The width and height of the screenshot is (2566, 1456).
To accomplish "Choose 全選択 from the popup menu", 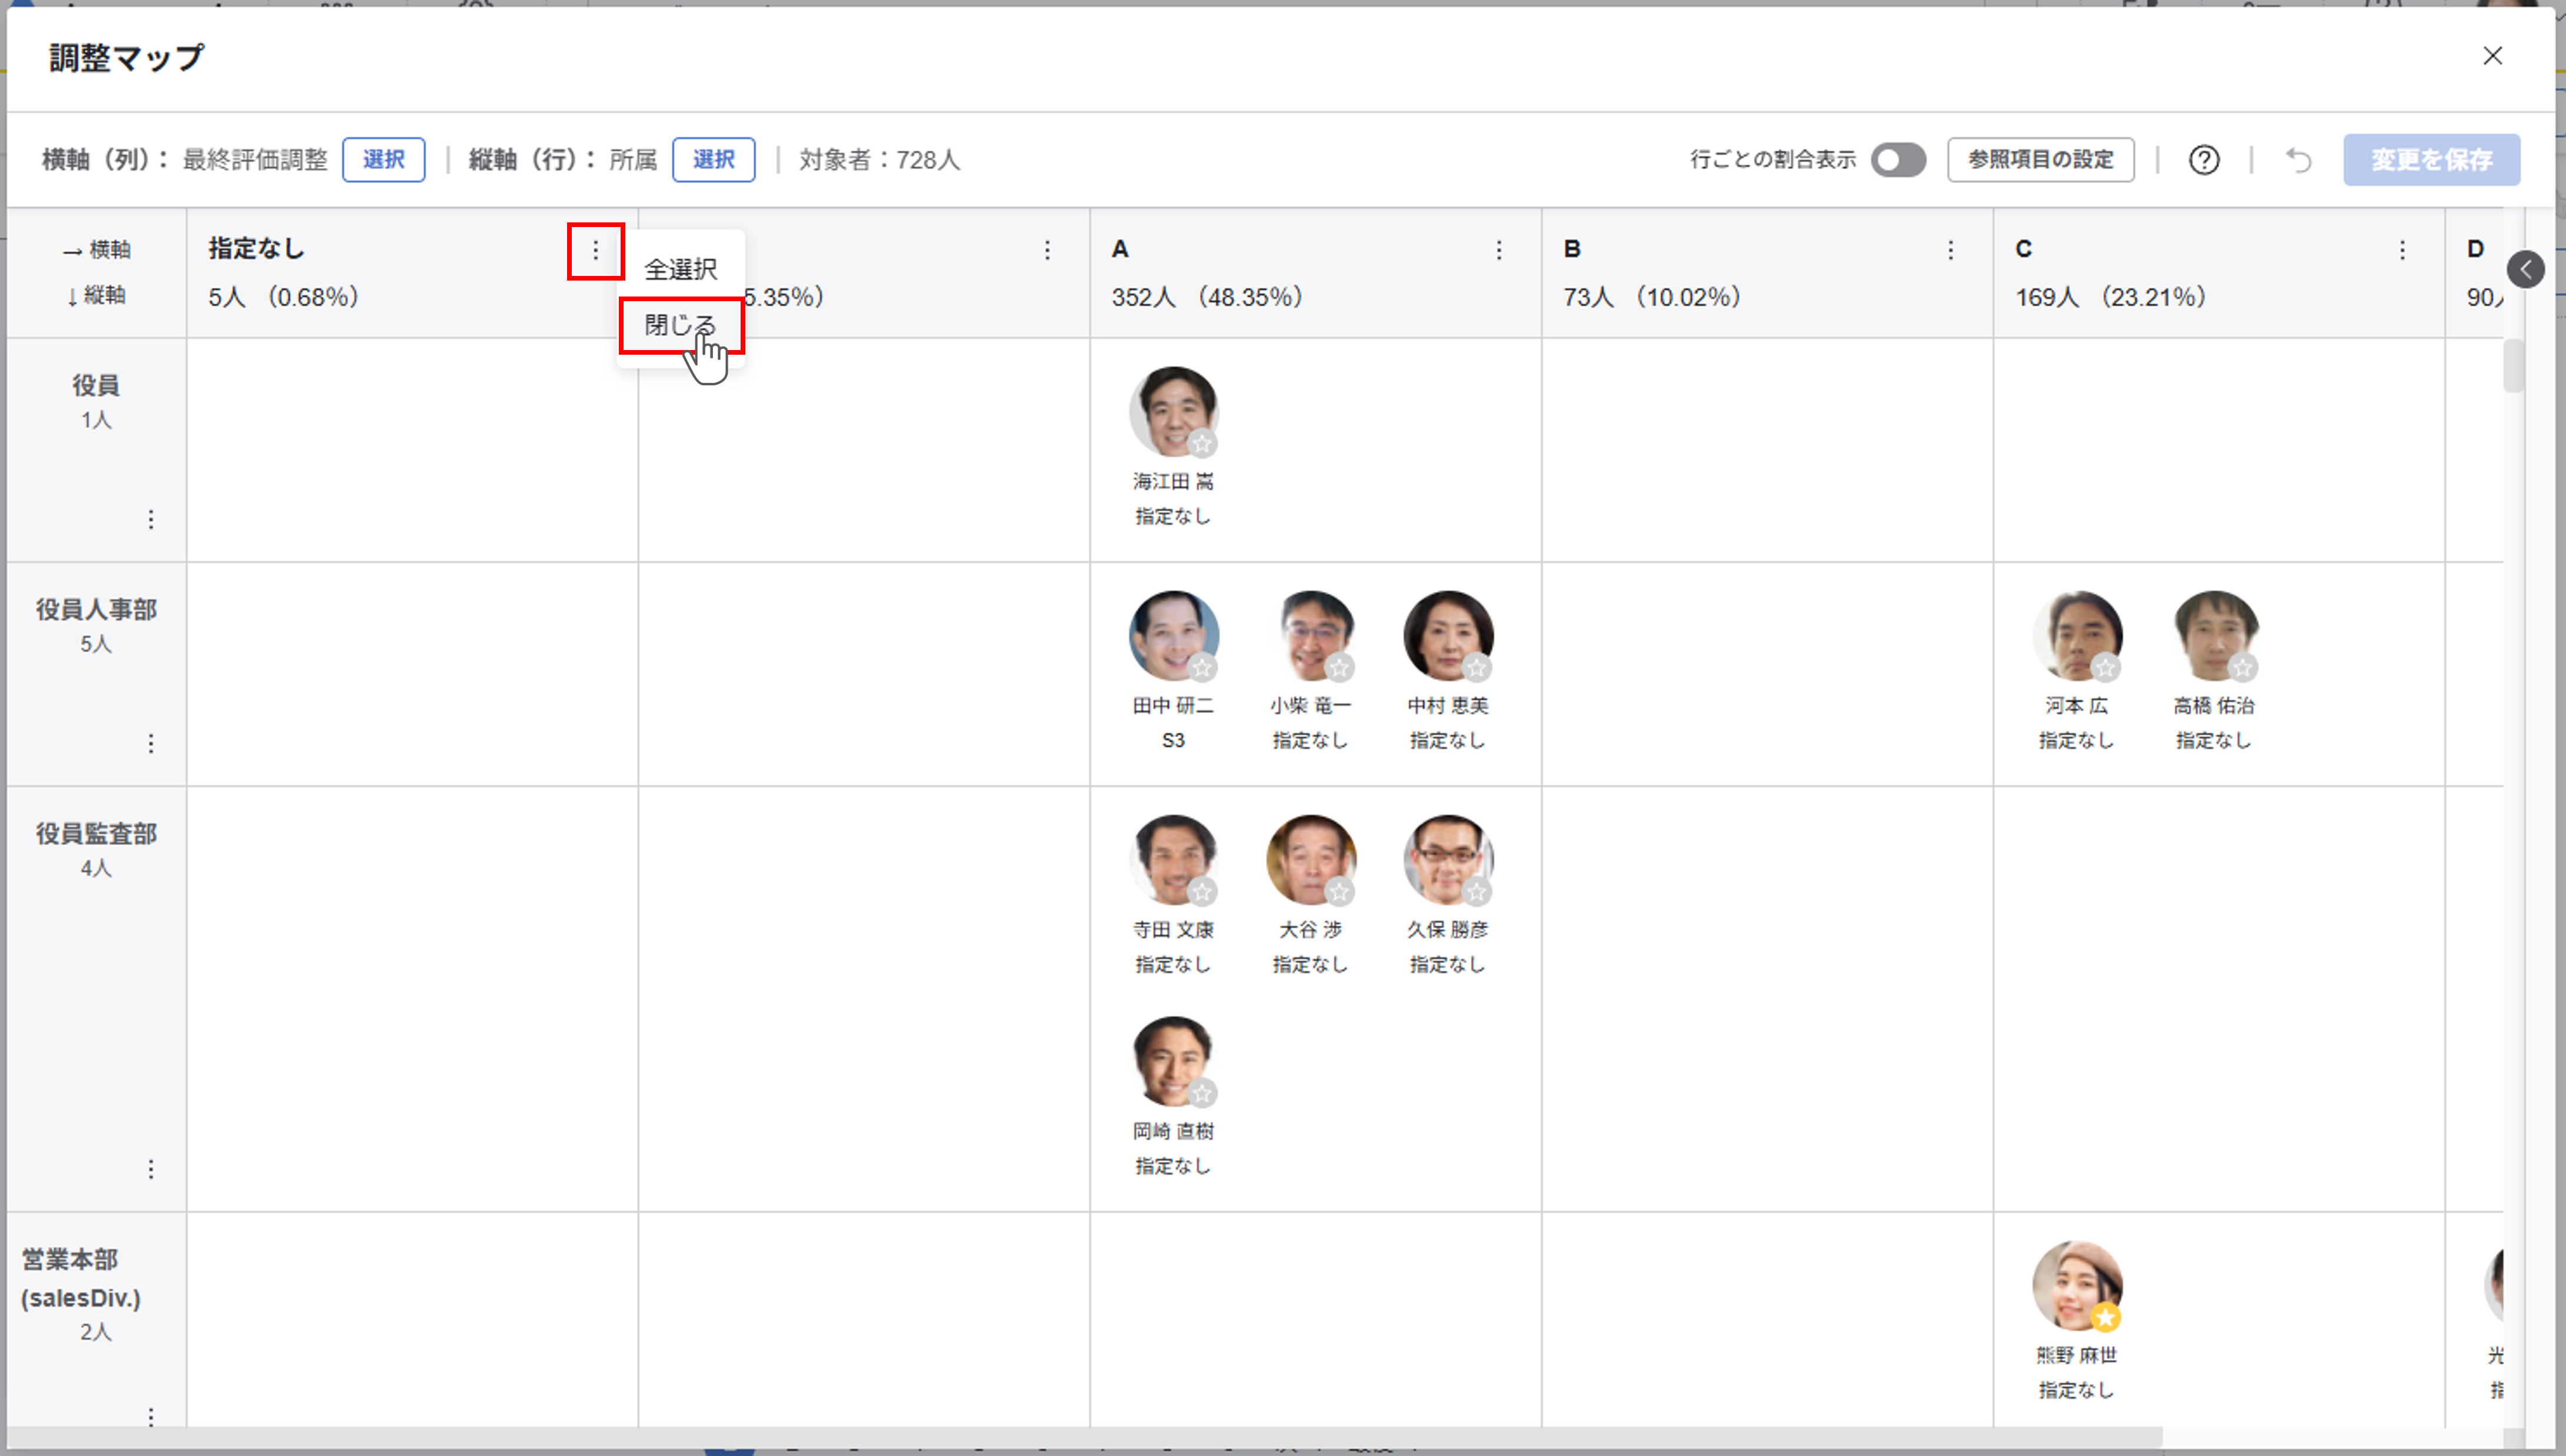I will click(680, 269).
